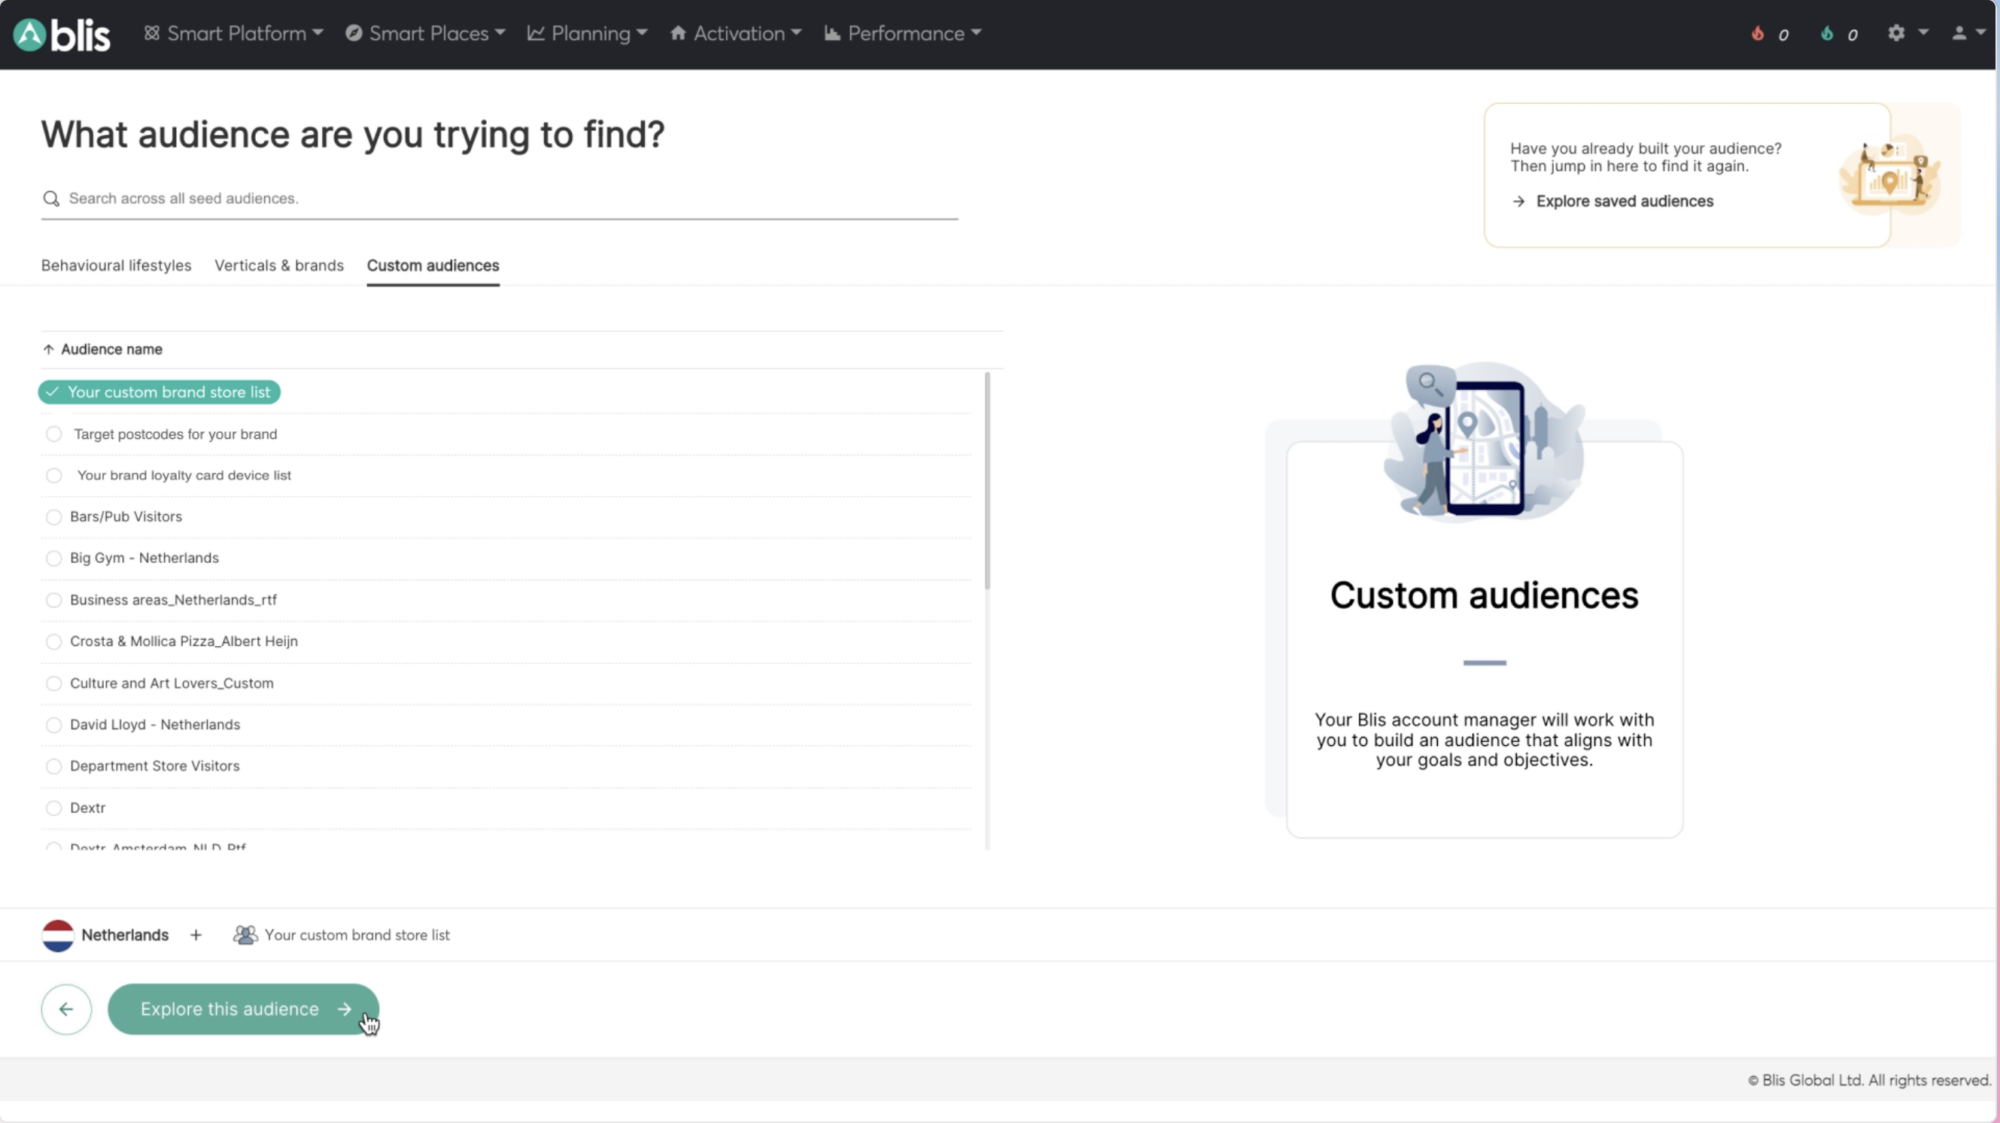The height and width of the screenshot is (1123, 2000).
Task: Select Target postcodes for your brand
Action: tap(54, 434)
